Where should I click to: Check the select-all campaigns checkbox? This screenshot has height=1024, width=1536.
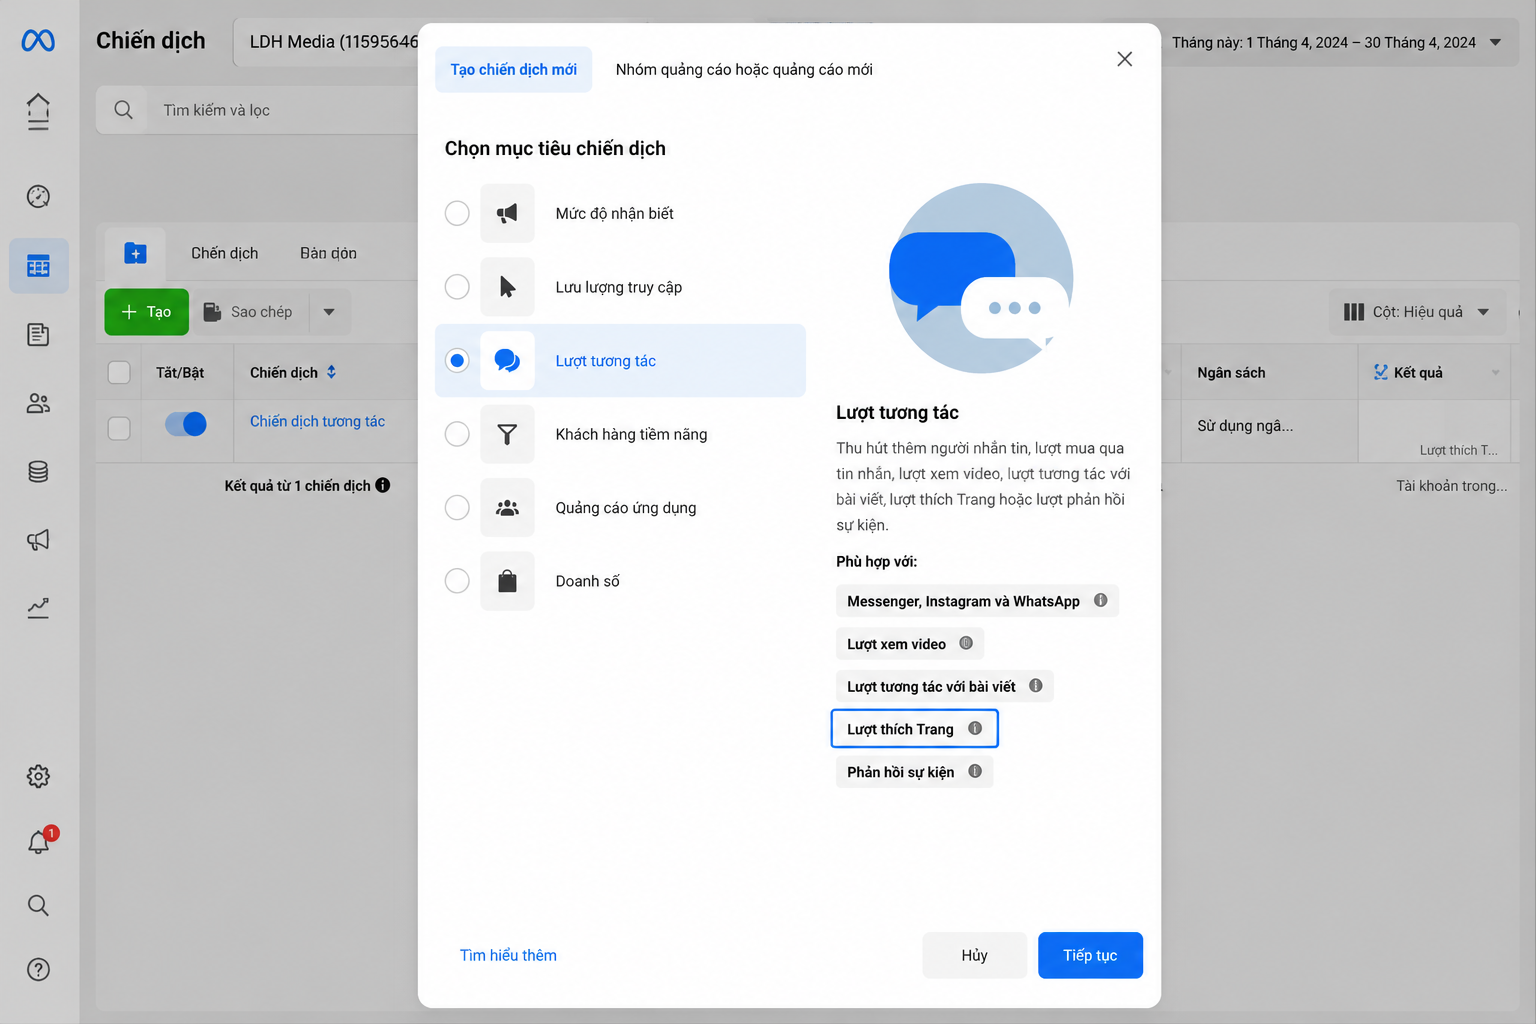pos(119,372)
